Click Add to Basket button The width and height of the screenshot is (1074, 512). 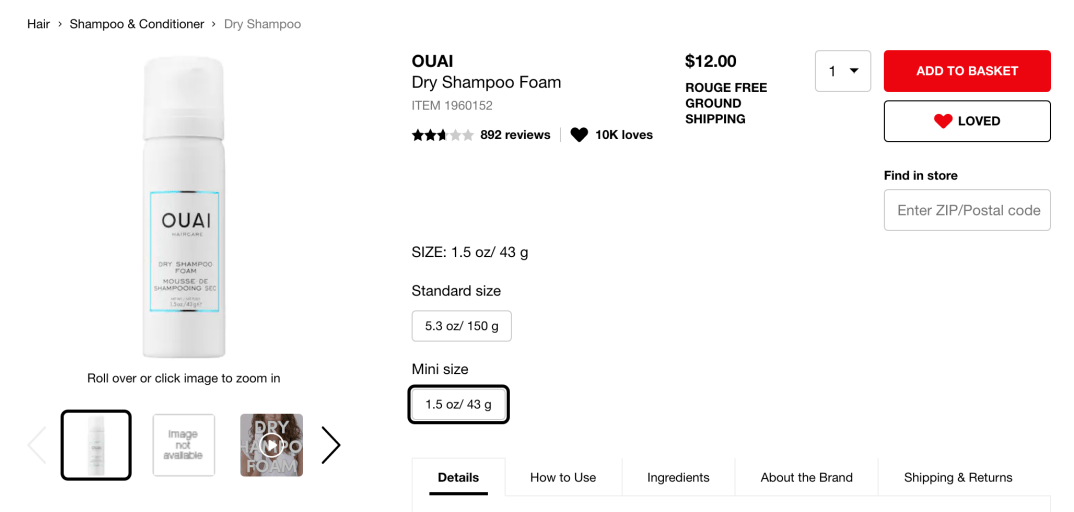(x=966, y=71)
